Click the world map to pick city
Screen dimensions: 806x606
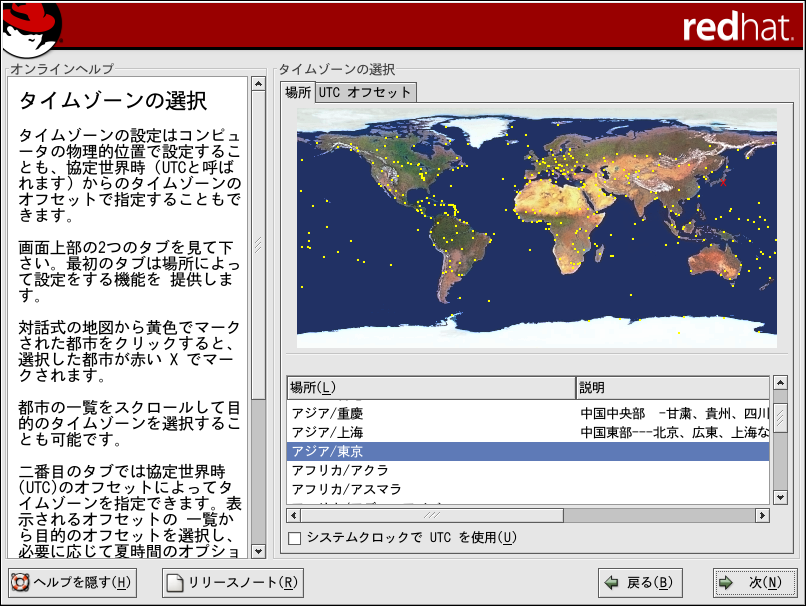(536, 228)
